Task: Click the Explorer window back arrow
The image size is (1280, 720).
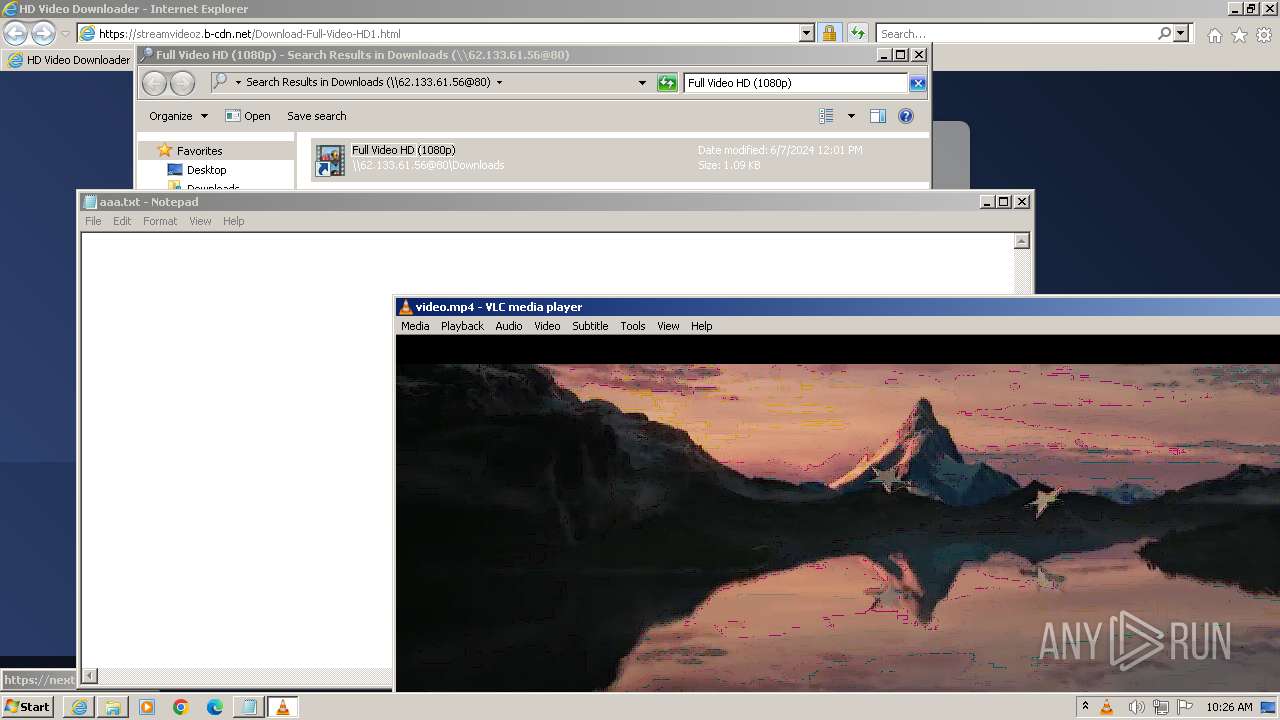Action: pos(154,83)
